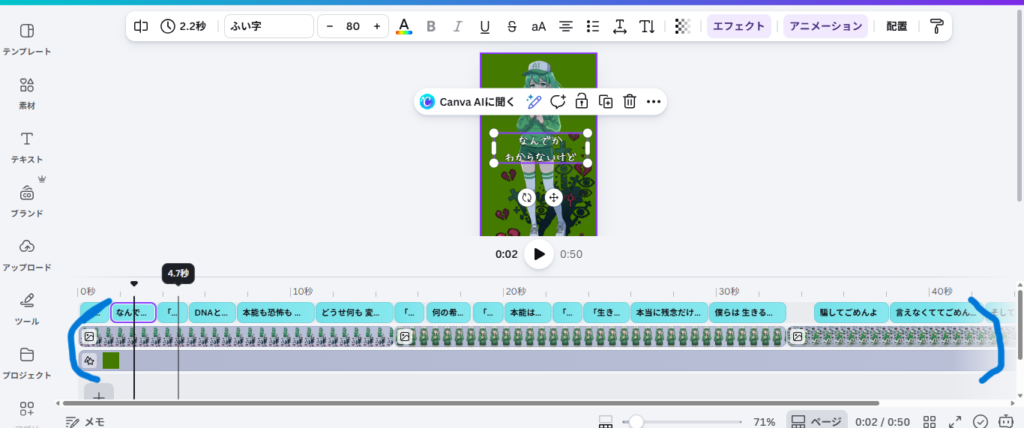Toggle underline text formatting
The width and height of the screenshot is (1024, 428).
click(x=485, y=26)
